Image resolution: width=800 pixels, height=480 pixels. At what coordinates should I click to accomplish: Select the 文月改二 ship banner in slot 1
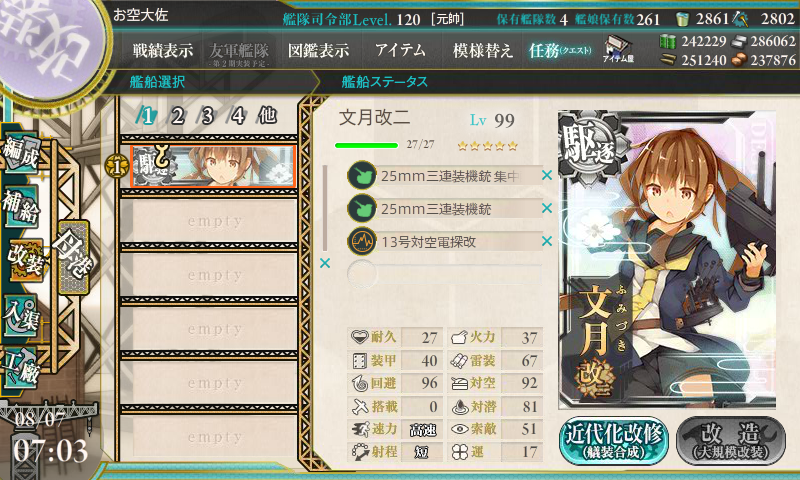tap(213, 166)
